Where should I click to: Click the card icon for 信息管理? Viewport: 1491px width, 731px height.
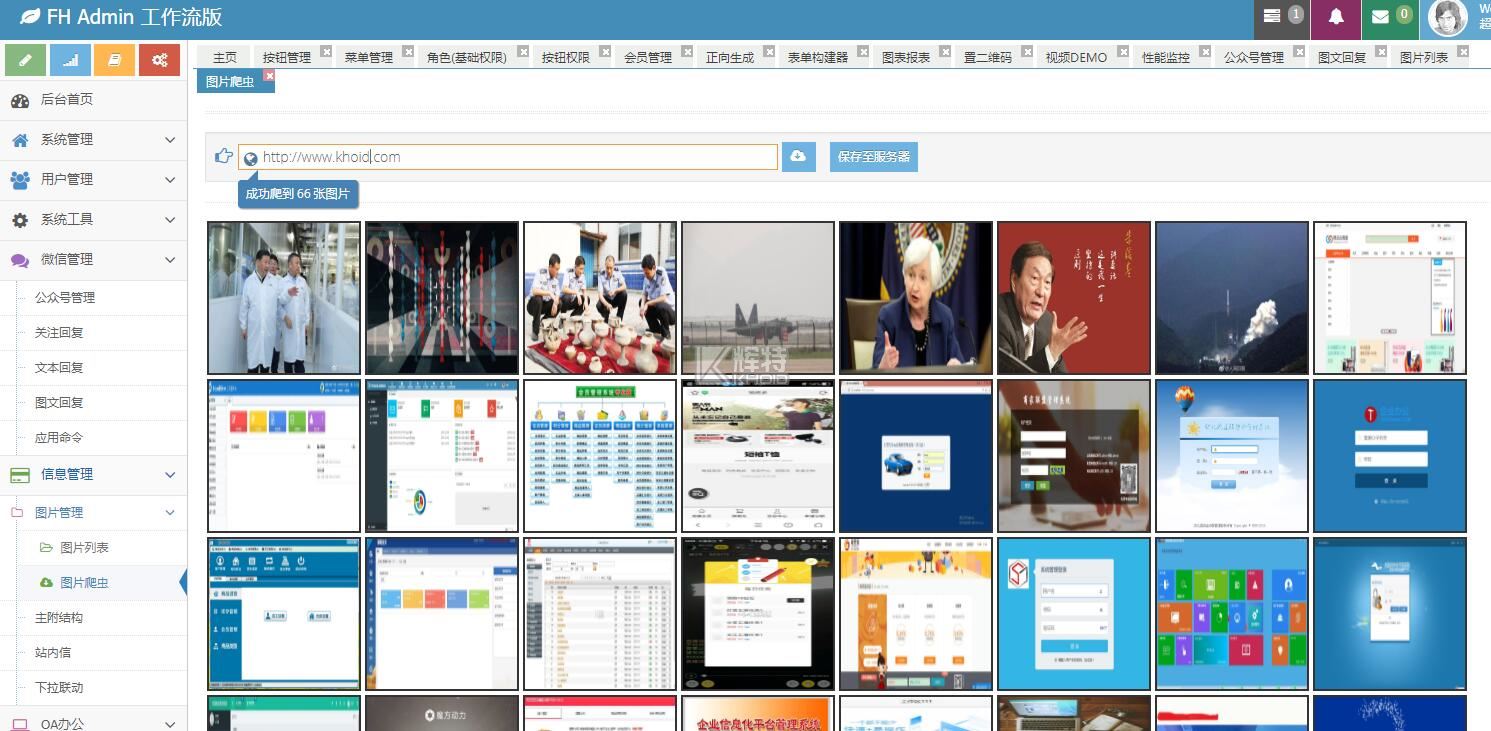[x=20, y=475]
